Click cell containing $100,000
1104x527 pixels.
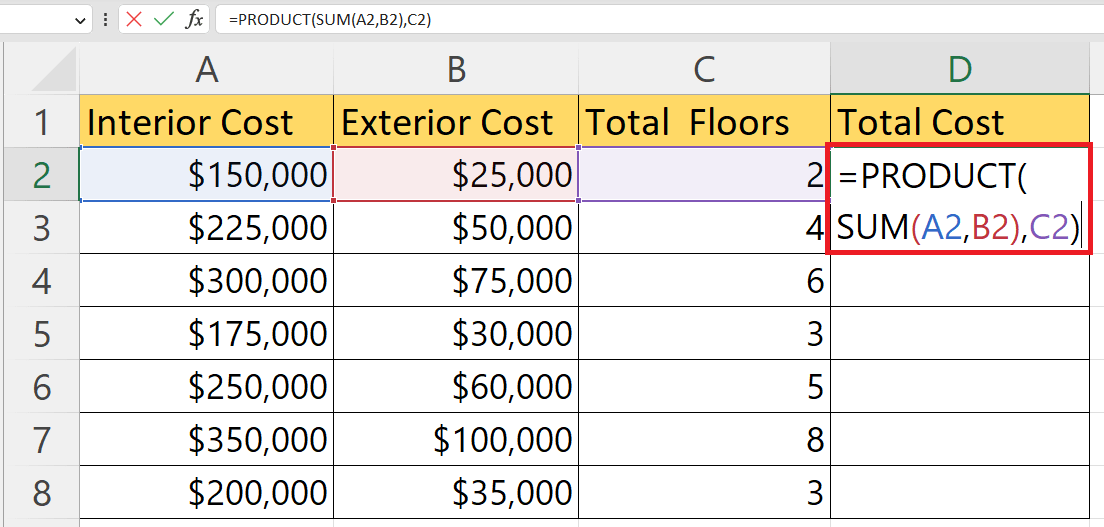(x=456, y=439)
